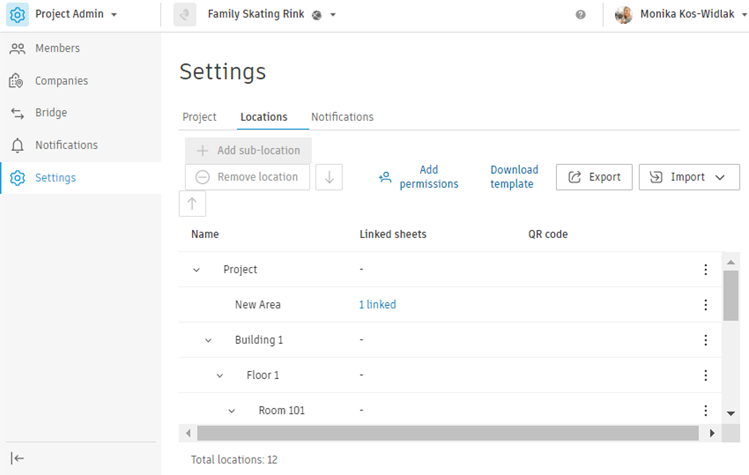
Task: Collapse the Building 1 tree node
Action: tap(209, 340)
